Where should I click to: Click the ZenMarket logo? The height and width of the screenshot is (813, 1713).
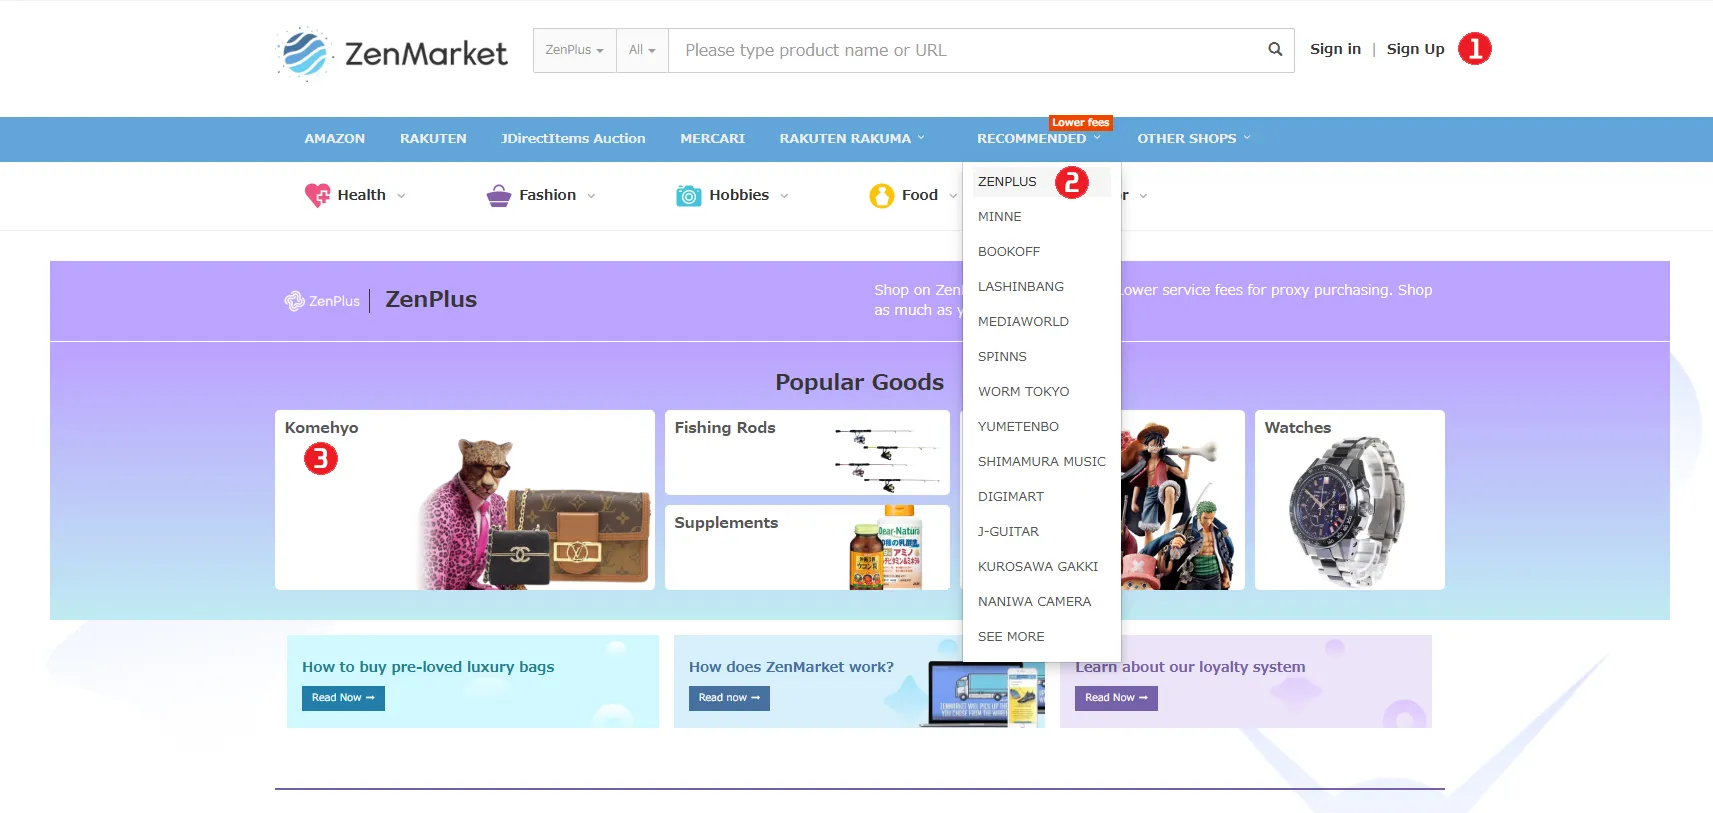pos(392,53)
